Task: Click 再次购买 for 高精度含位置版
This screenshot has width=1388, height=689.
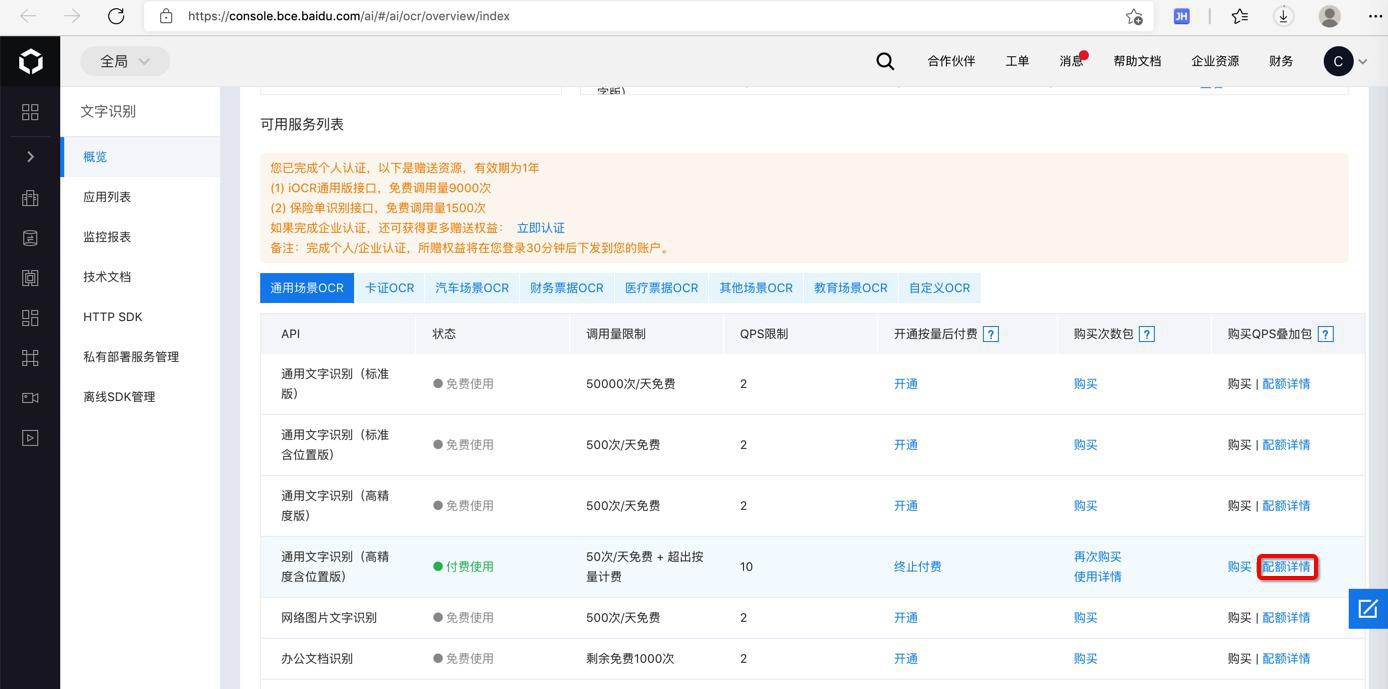Action: point(1097,557)
